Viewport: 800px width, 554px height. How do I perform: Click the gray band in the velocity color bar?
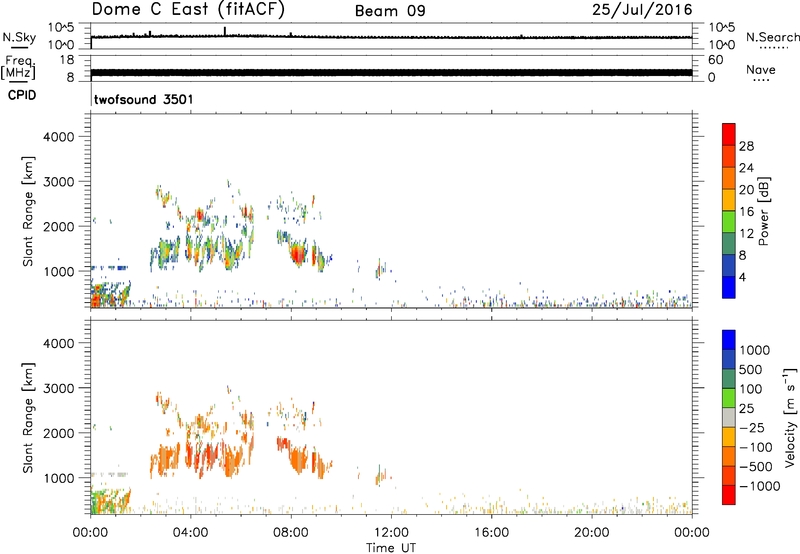(x=729, y=417)
